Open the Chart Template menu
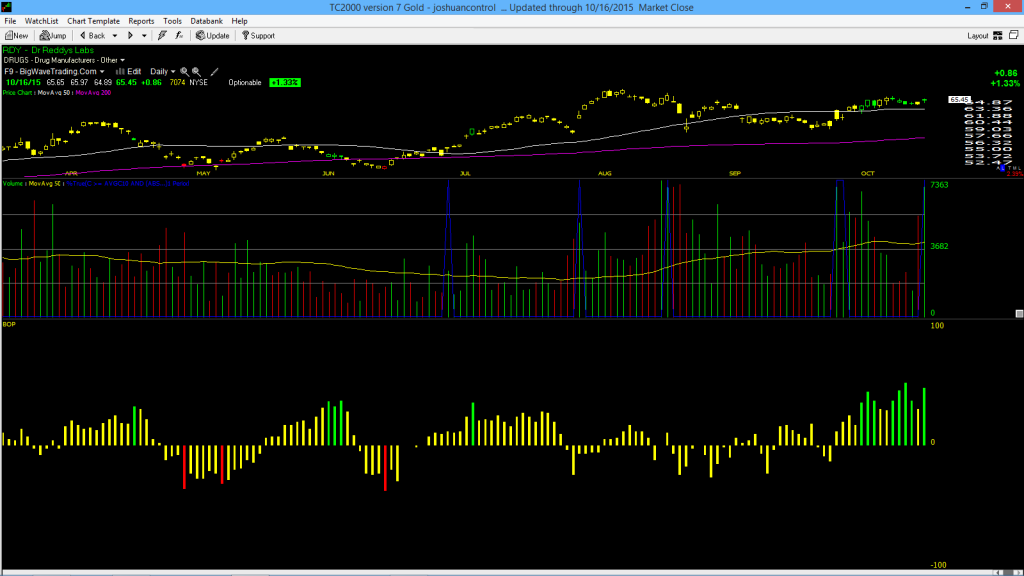This screenshot has width=1024, height=576. pyautogui.click(x=93, y=21)
